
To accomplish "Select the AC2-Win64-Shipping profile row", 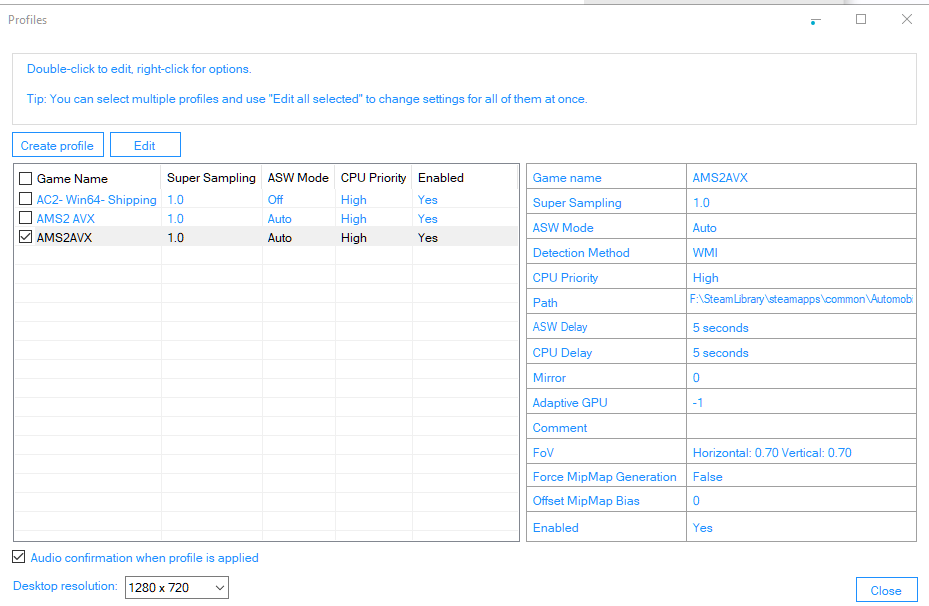I will [266, 200].
